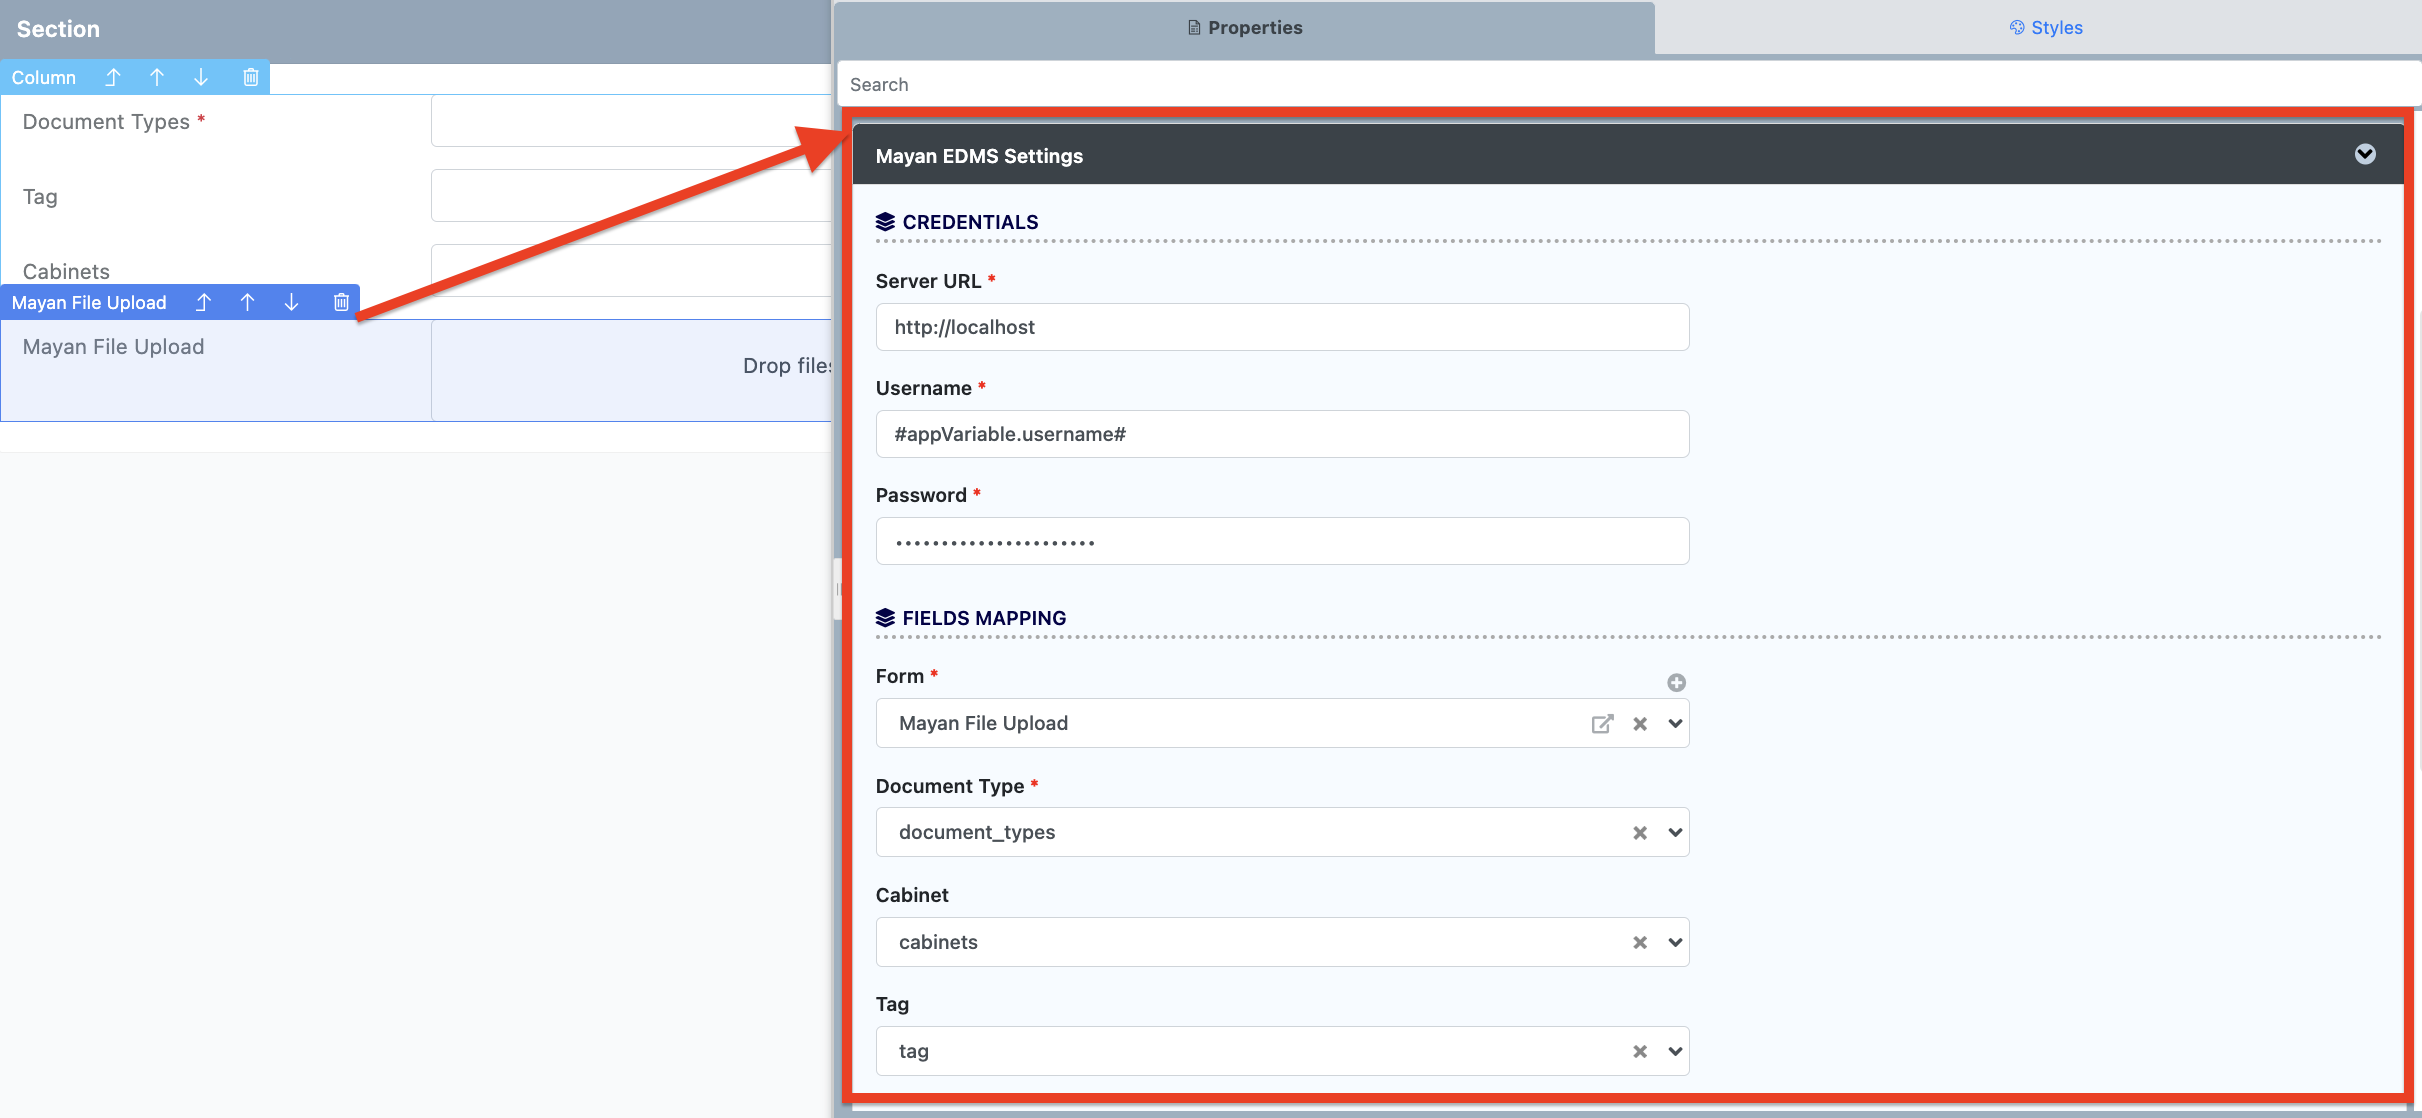The width and height of the screenshot is (2422, 1118).
Task: Click Mayan File Upload select-parent arrow icon
Action: tap(204, 302)
